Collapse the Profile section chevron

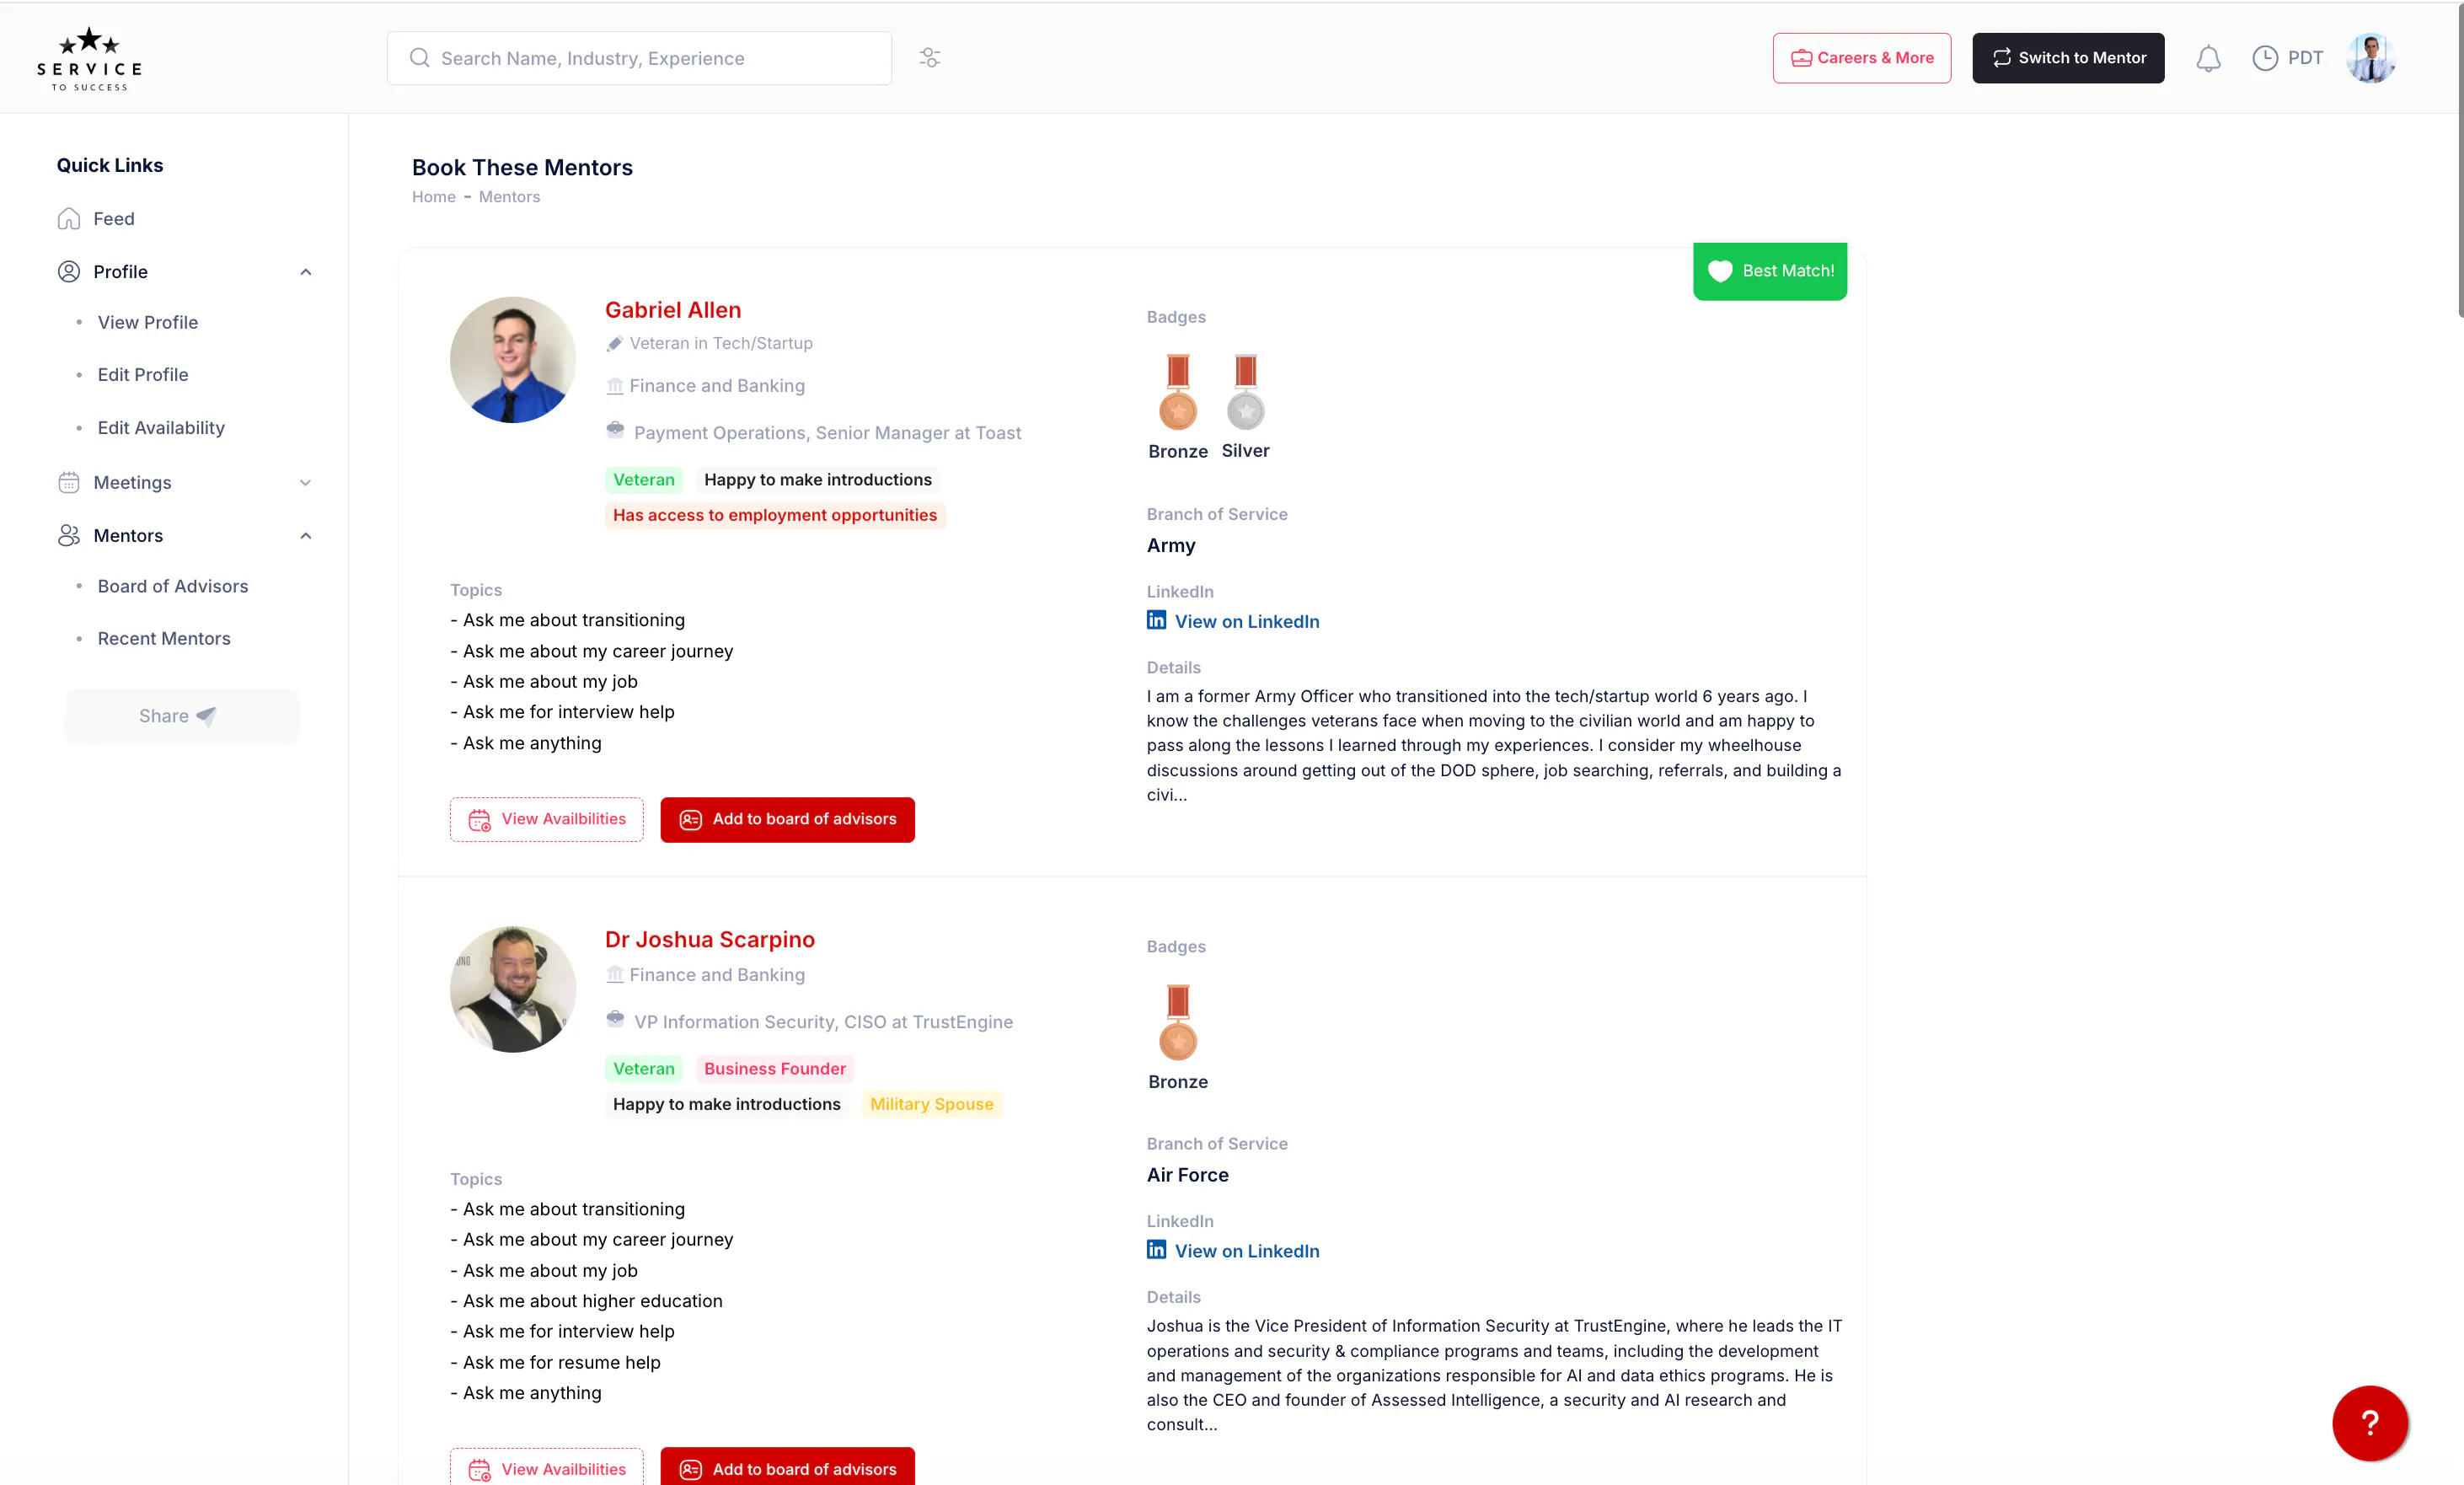pyautogui.click(x=305, y=272)
